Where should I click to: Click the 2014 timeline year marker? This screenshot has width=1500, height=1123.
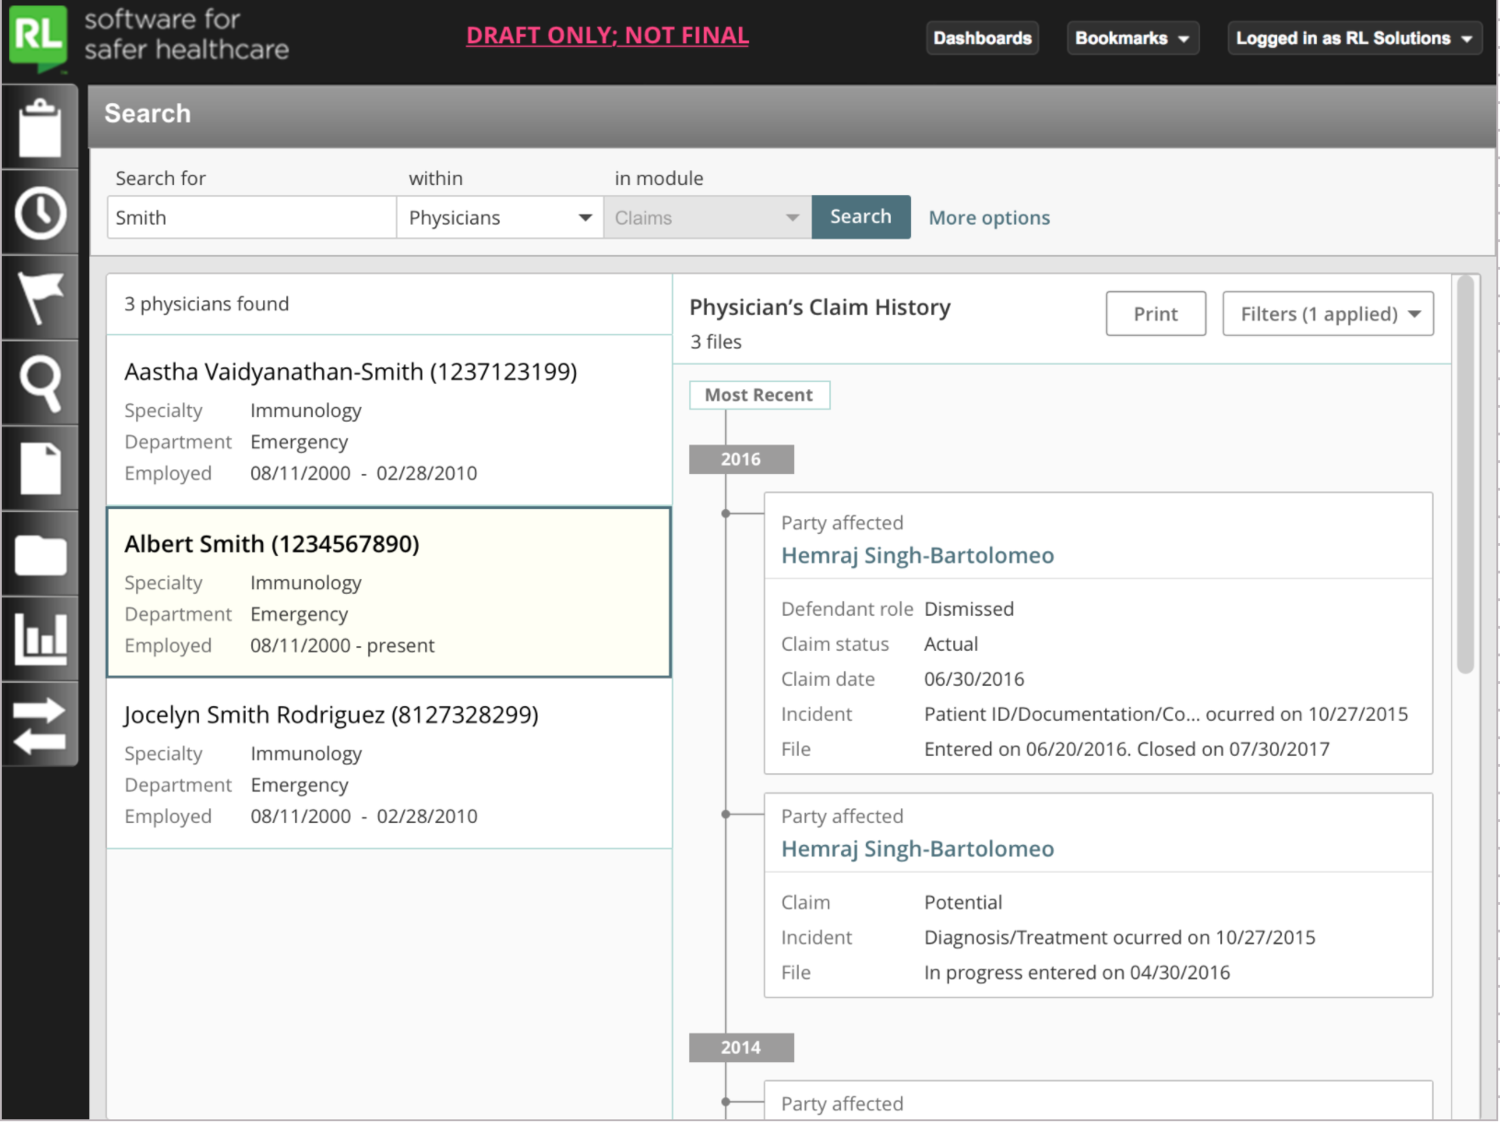741,1047
